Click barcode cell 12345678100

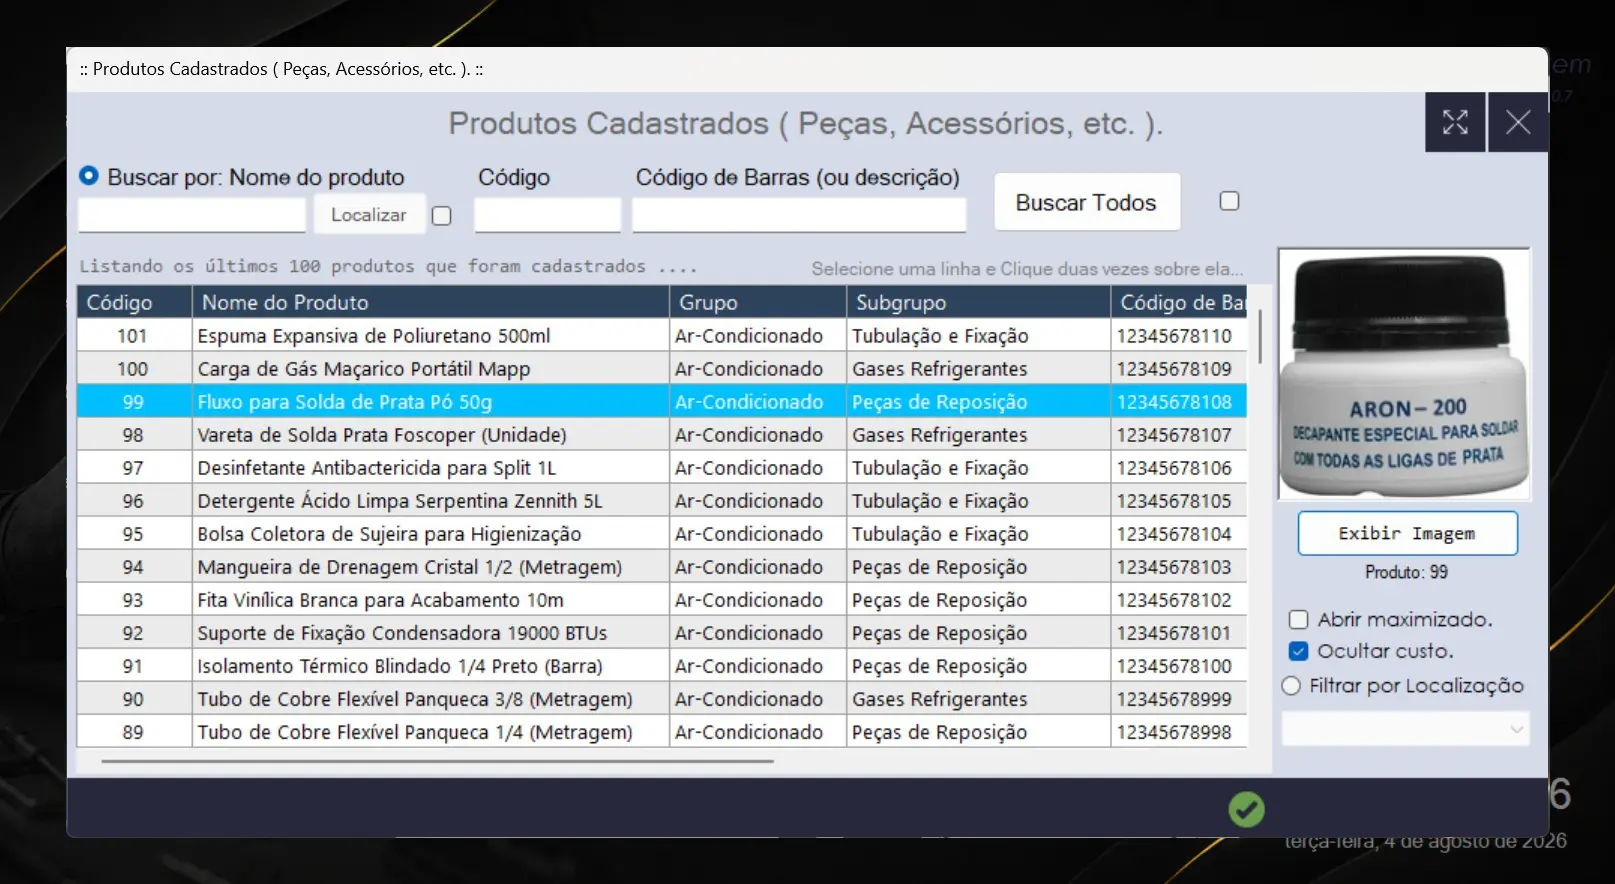pyautogui.click(x=1179, y=665)
